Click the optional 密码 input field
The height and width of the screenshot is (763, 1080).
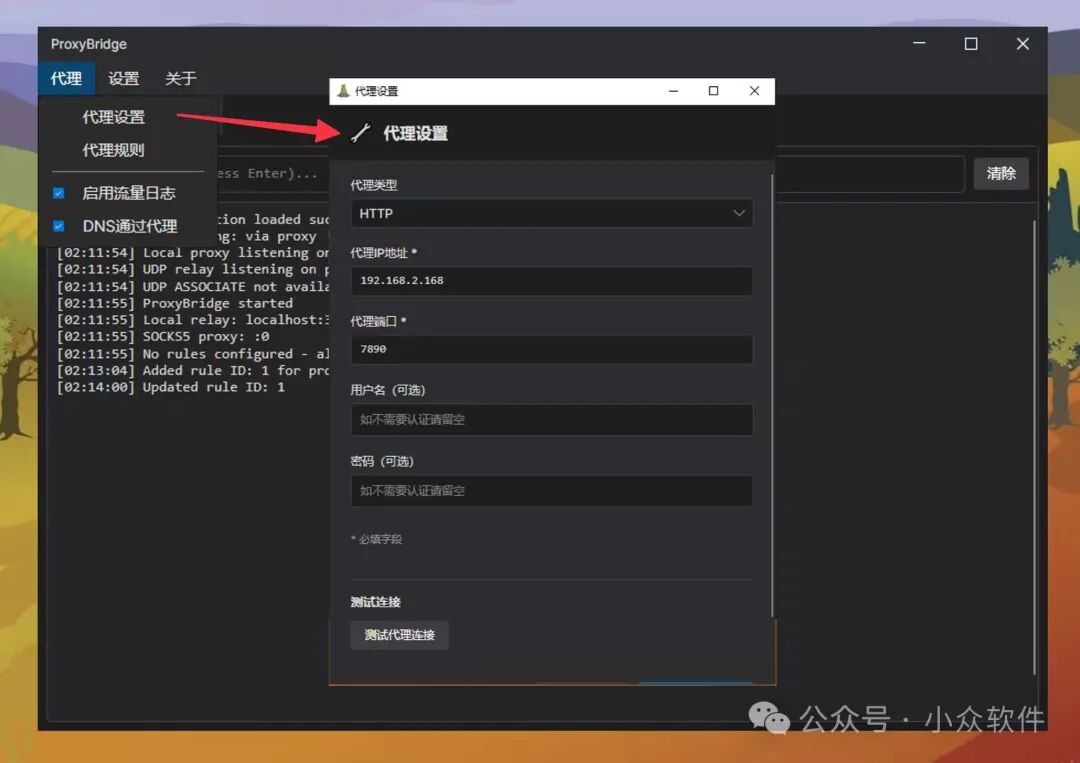pyautogui.click(x=551, y=491)
